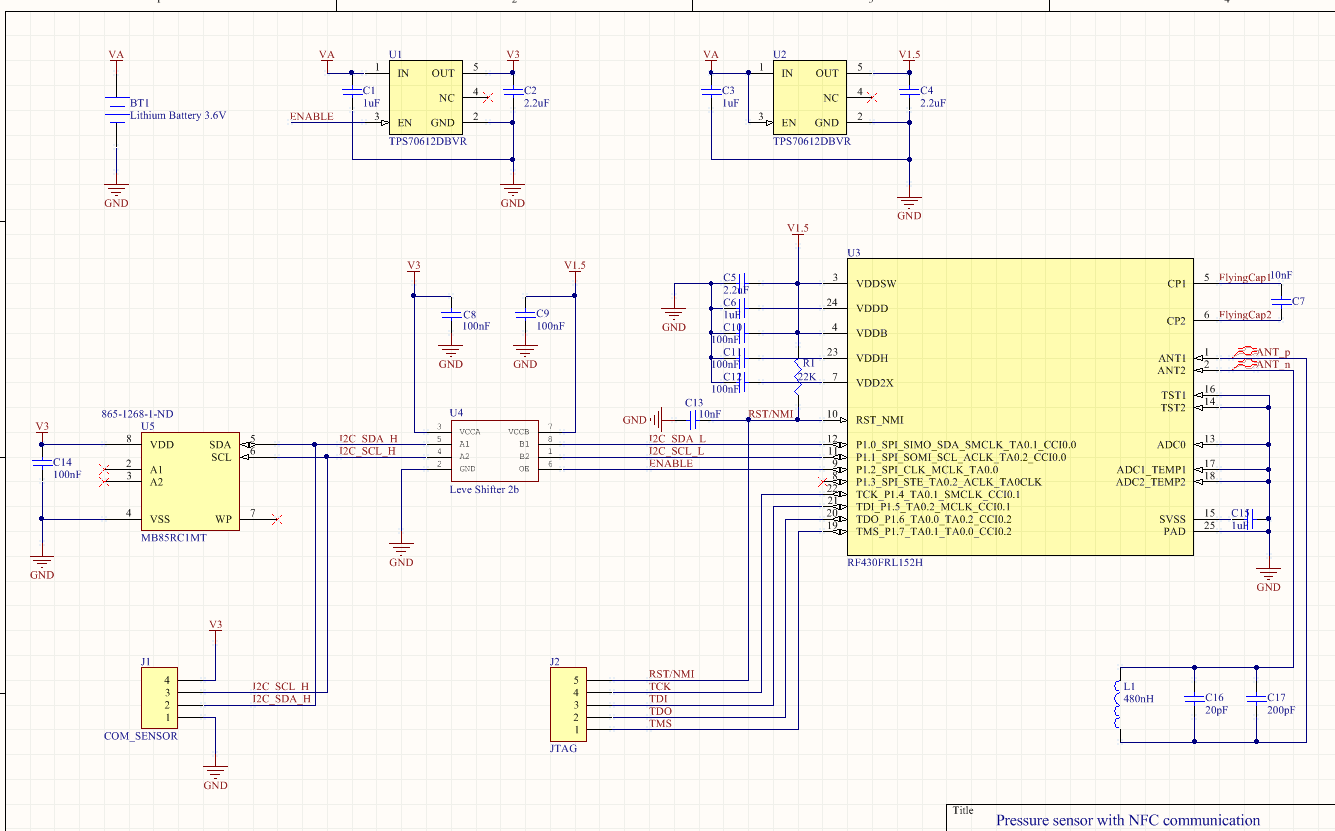Click the 865-1268-1-ND part number text

pyautogui.click(x=137, y=413)
